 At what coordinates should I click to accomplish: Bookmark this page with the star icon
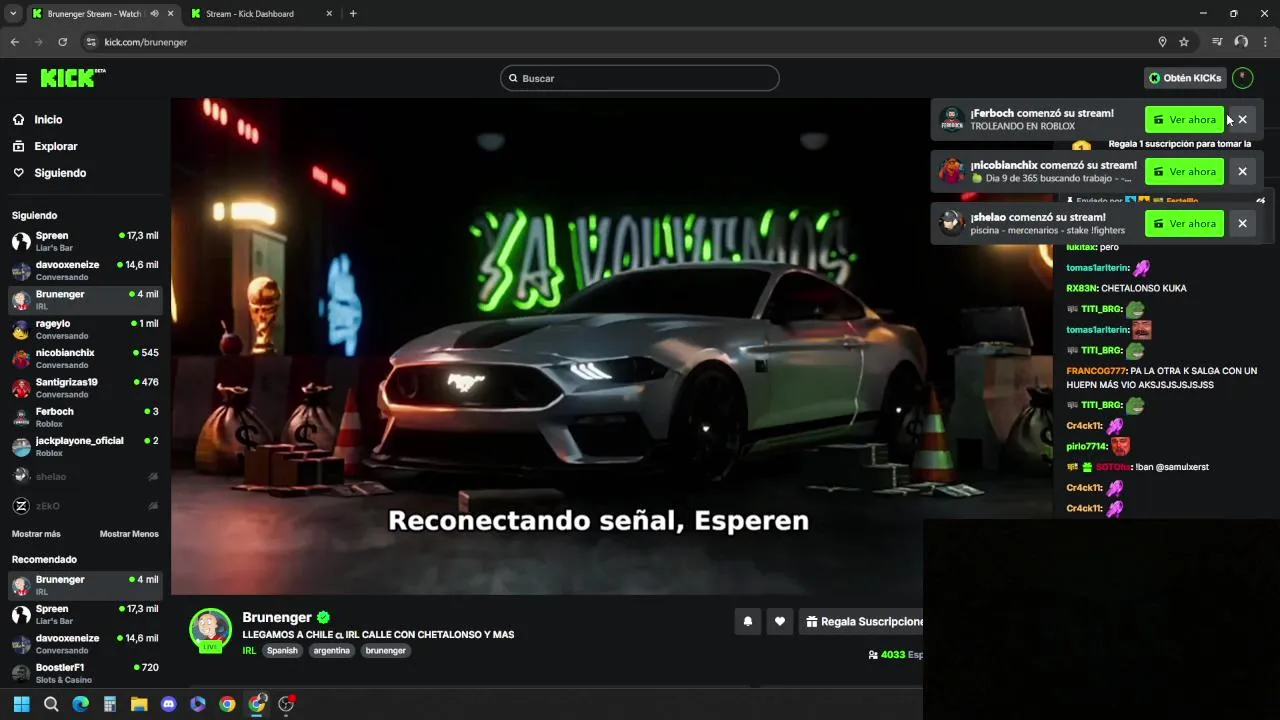1184,42
